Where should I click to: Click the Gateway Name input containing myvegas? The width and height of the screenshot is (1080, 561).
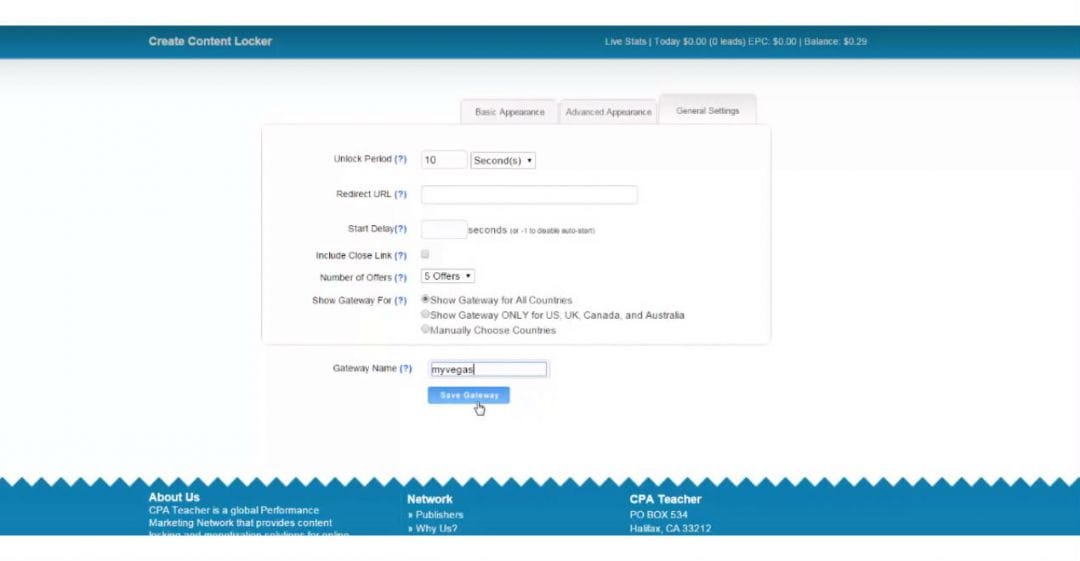488,369
